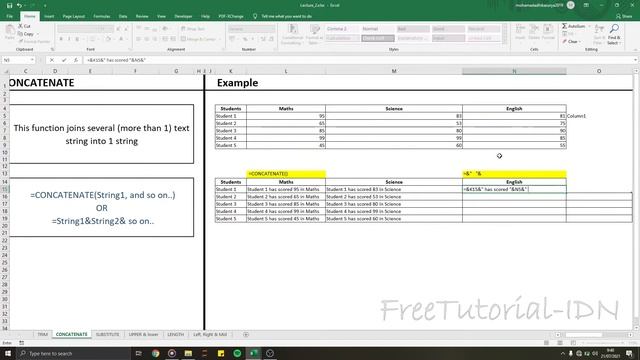Save the workbook from the quick access toolbar
Screen dimensions: 640x360
click(9, 6)
